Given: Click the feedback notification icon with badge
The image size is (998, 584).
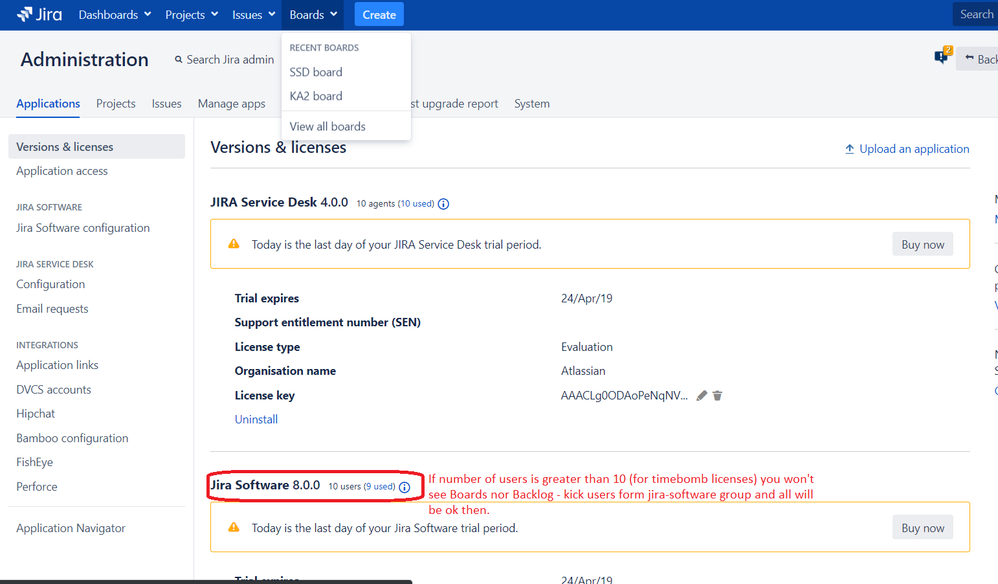Looking at the screenshot, I should tap(943, 56).
